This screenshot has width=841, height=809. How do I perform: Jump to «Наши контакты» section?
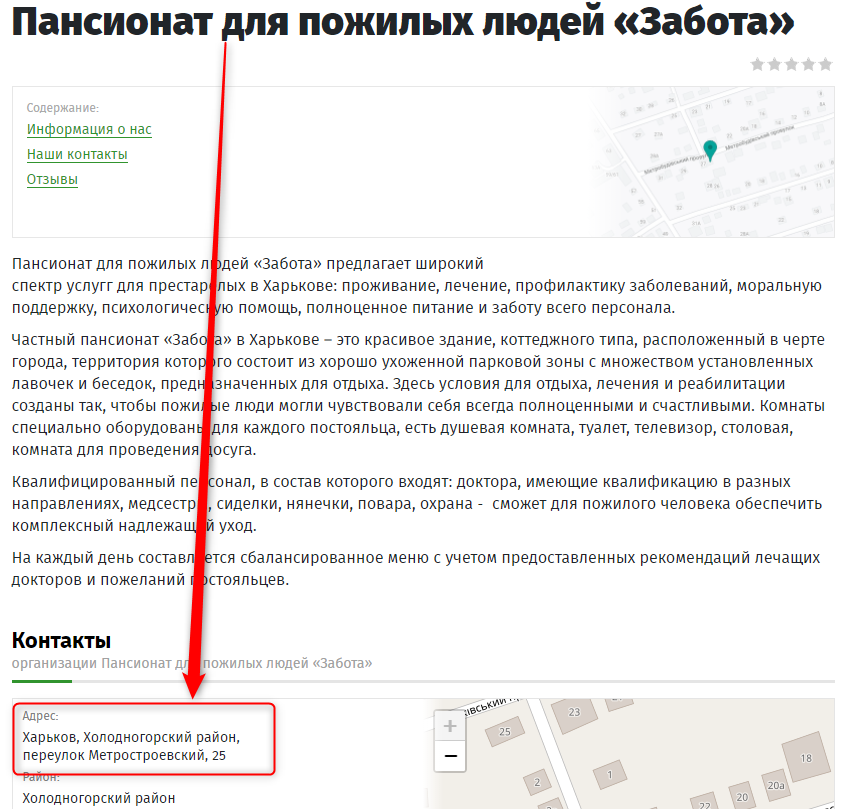77,154
